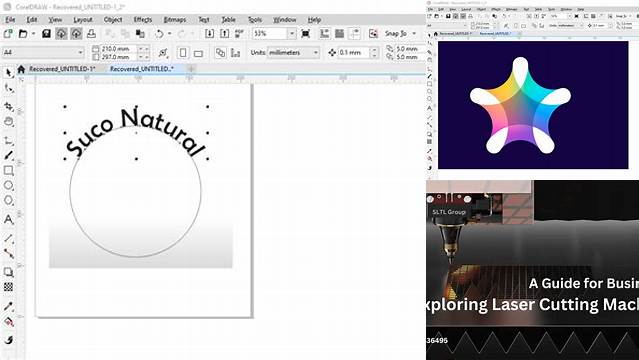Open the zoom level dropdown
Viewport: 639px width, 360px height.
[292, 34]
